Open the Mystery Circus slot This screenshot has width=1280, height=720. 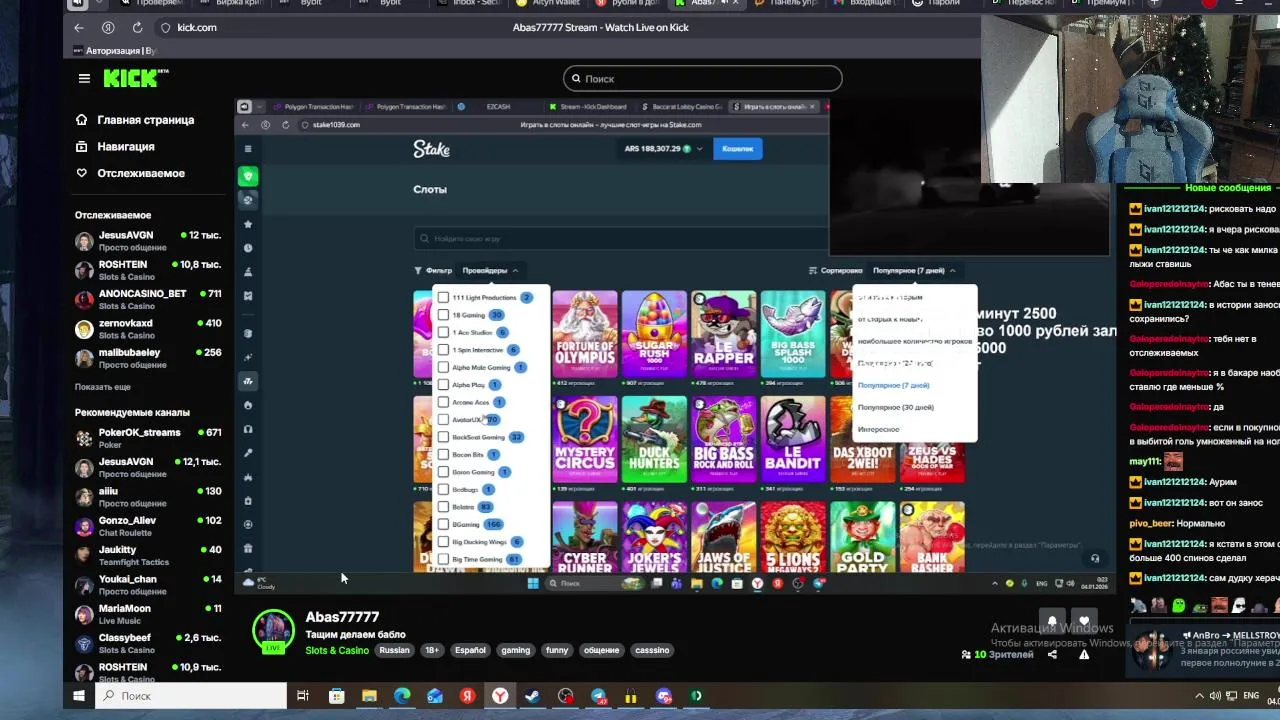[x=585, y=440]
